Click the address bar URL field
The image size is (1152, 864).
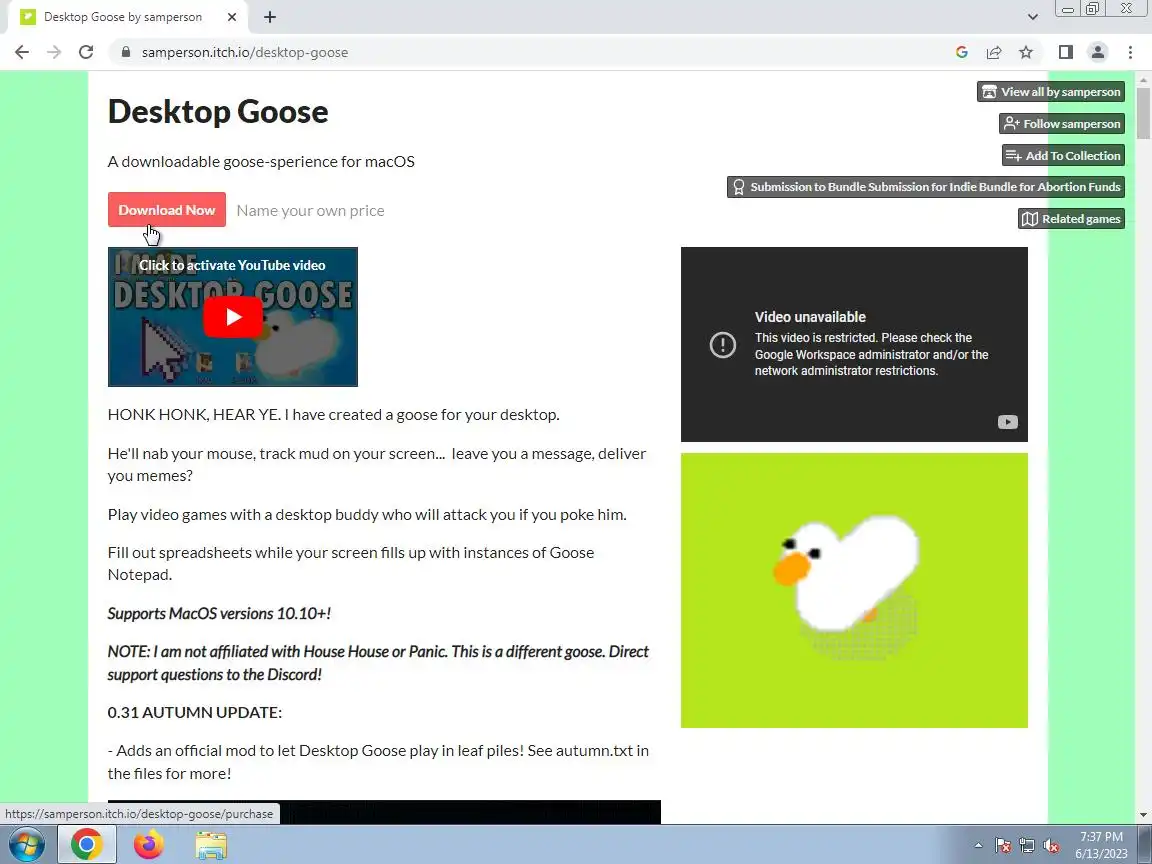[x=529, y=52]
